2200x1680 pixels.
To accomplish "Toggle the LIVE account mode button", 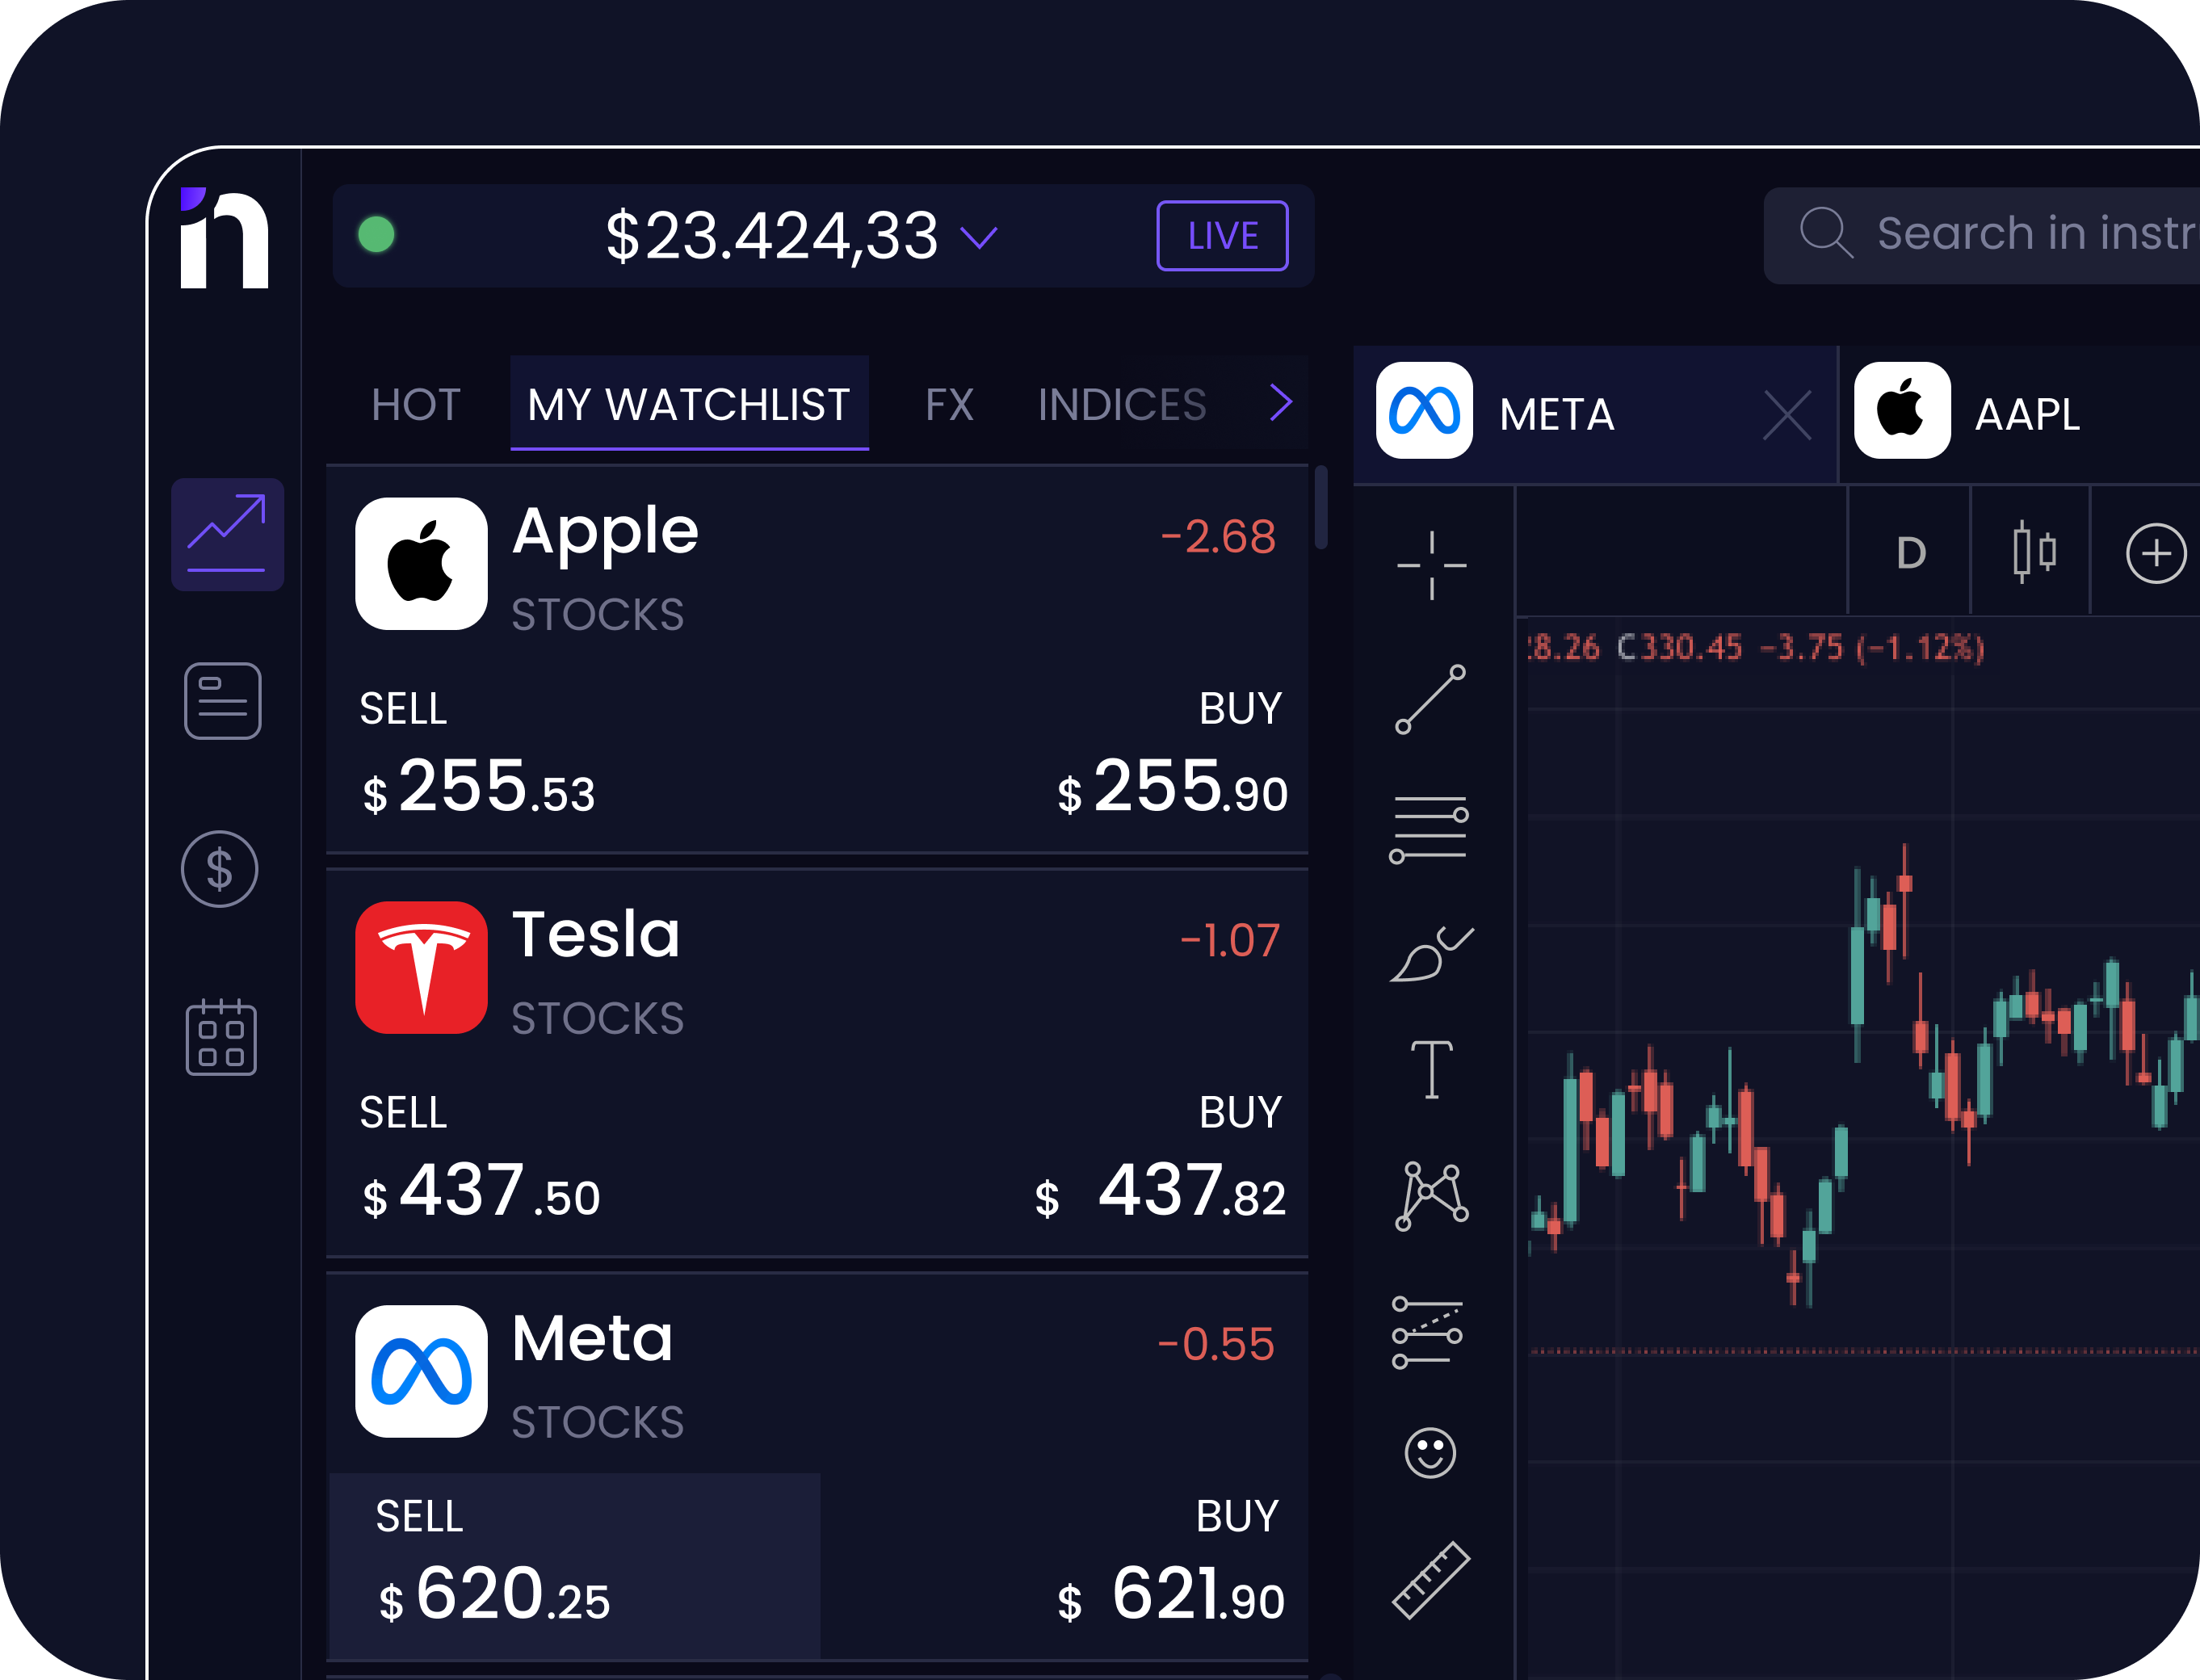I will tap(1221, 236).
